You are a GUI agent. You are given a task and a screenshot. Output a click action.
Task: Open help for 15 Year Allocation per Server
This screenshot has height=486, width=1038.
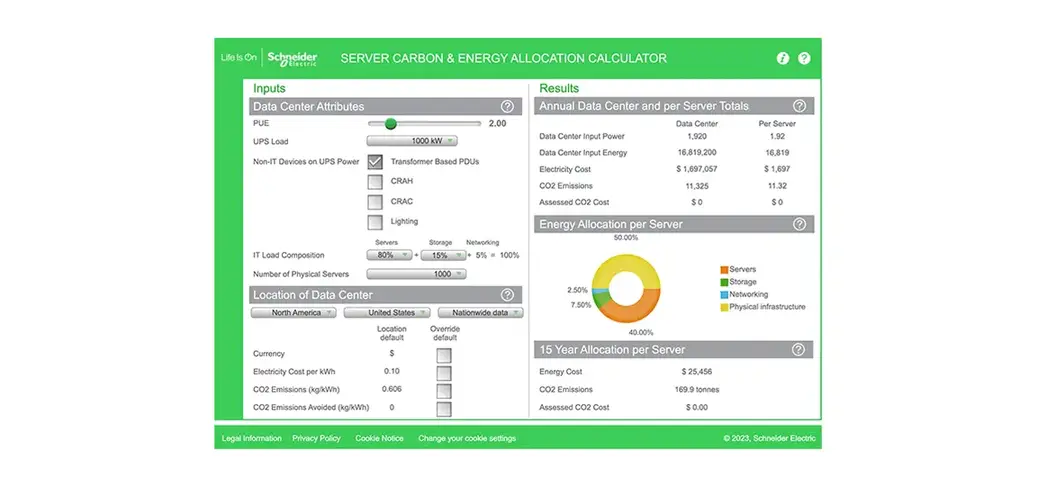pyautogui.click(x=798, y=349)
